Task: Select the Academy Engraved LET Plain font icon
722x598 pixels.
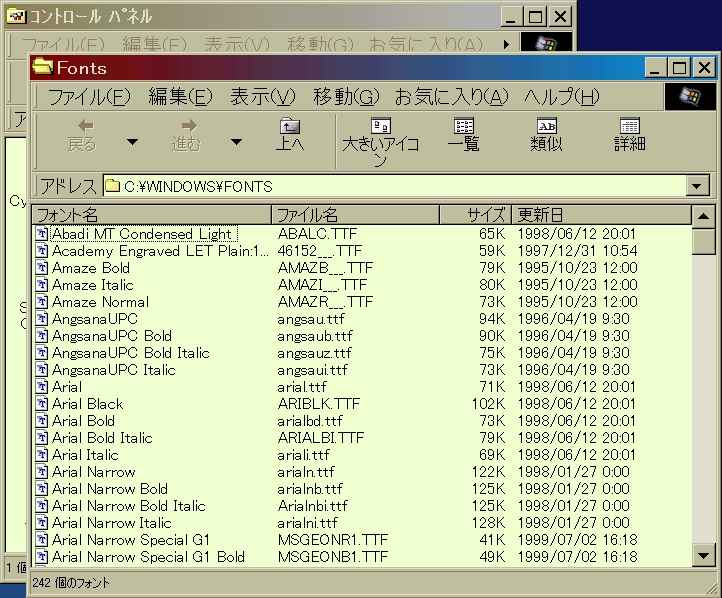Action: pyautogui.click(x=42, y=250)
